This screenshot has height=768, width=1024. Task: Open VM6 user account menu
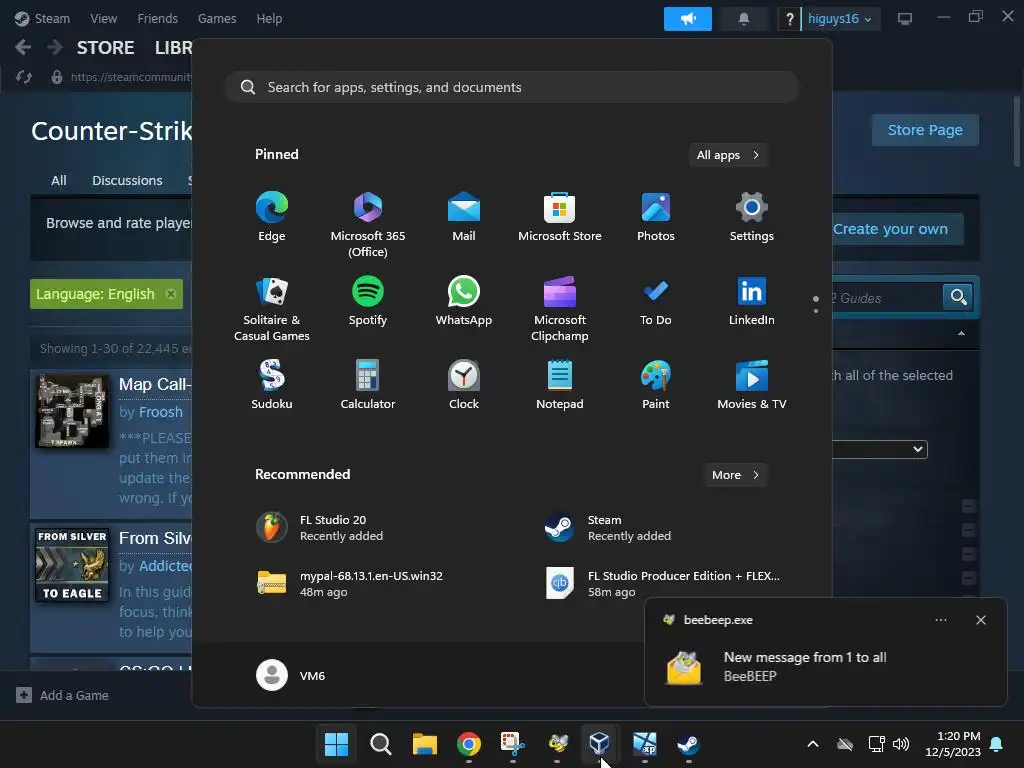pyautogui.click(x=291, y=675)
